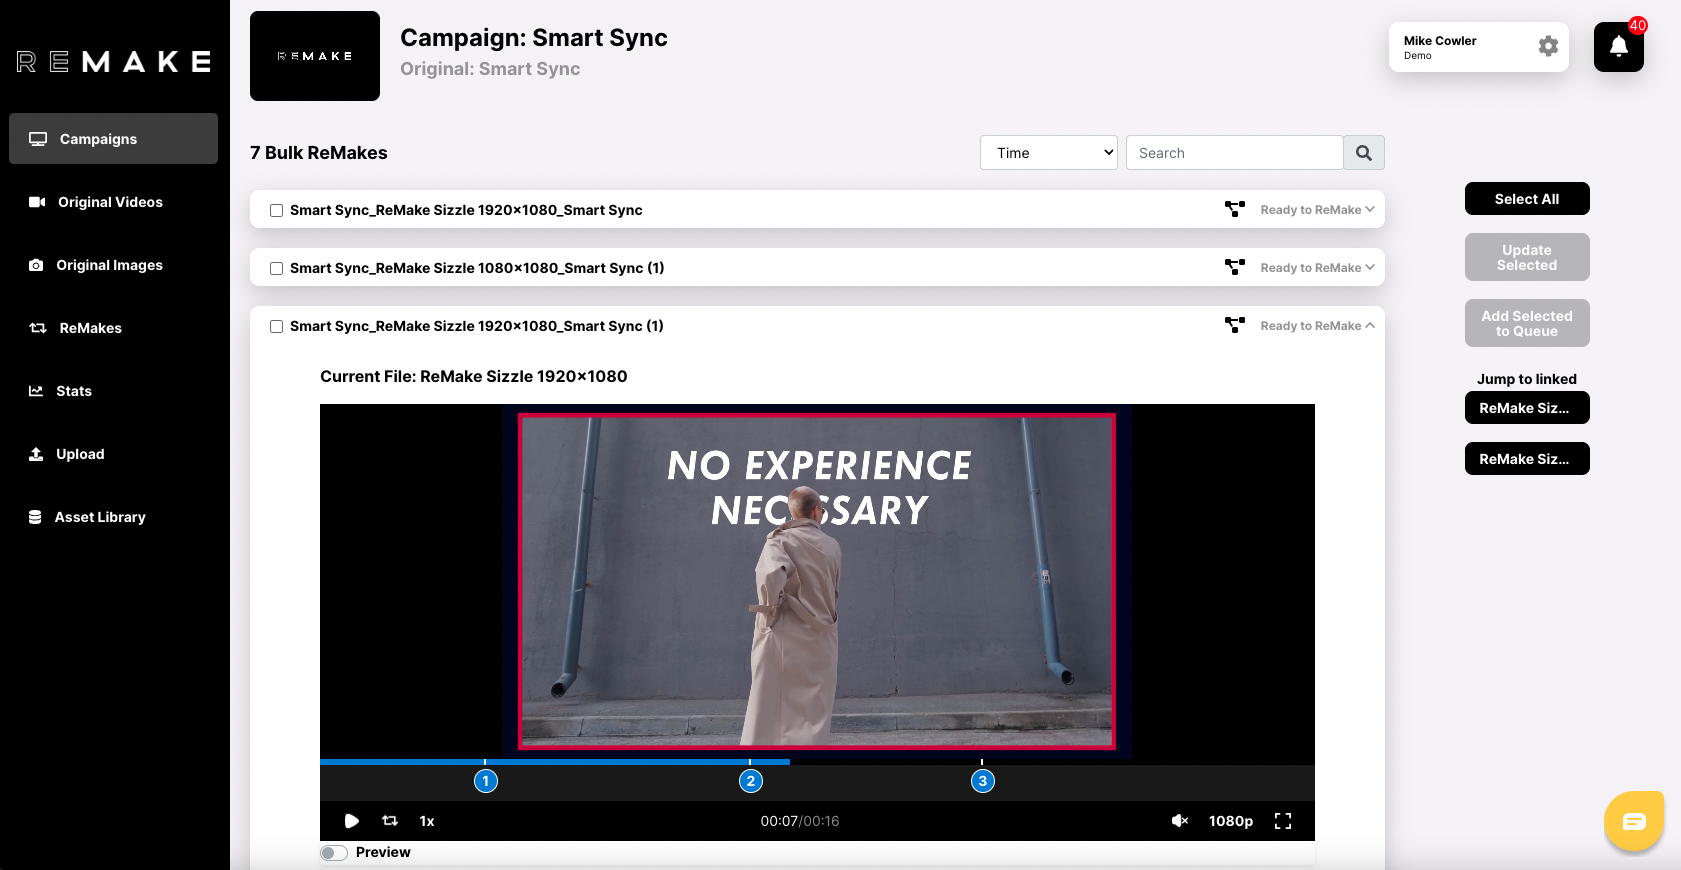Open the notifications bell

pyautogui.click(x=1618, y=47)
